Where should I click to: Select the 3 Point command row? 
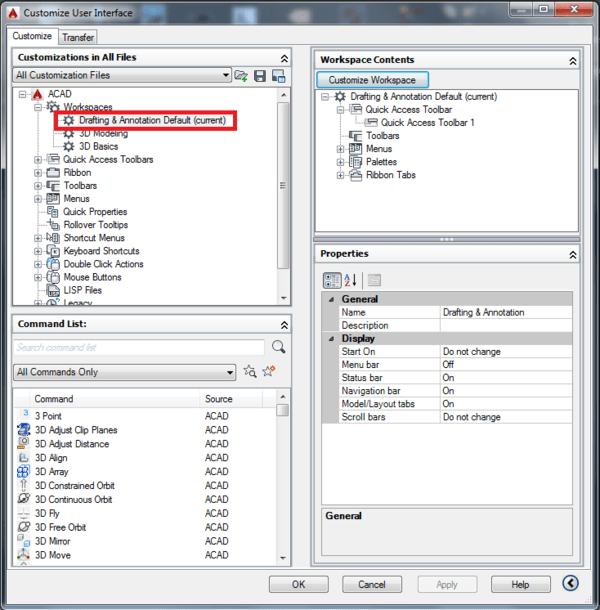[x=145, y=416]
